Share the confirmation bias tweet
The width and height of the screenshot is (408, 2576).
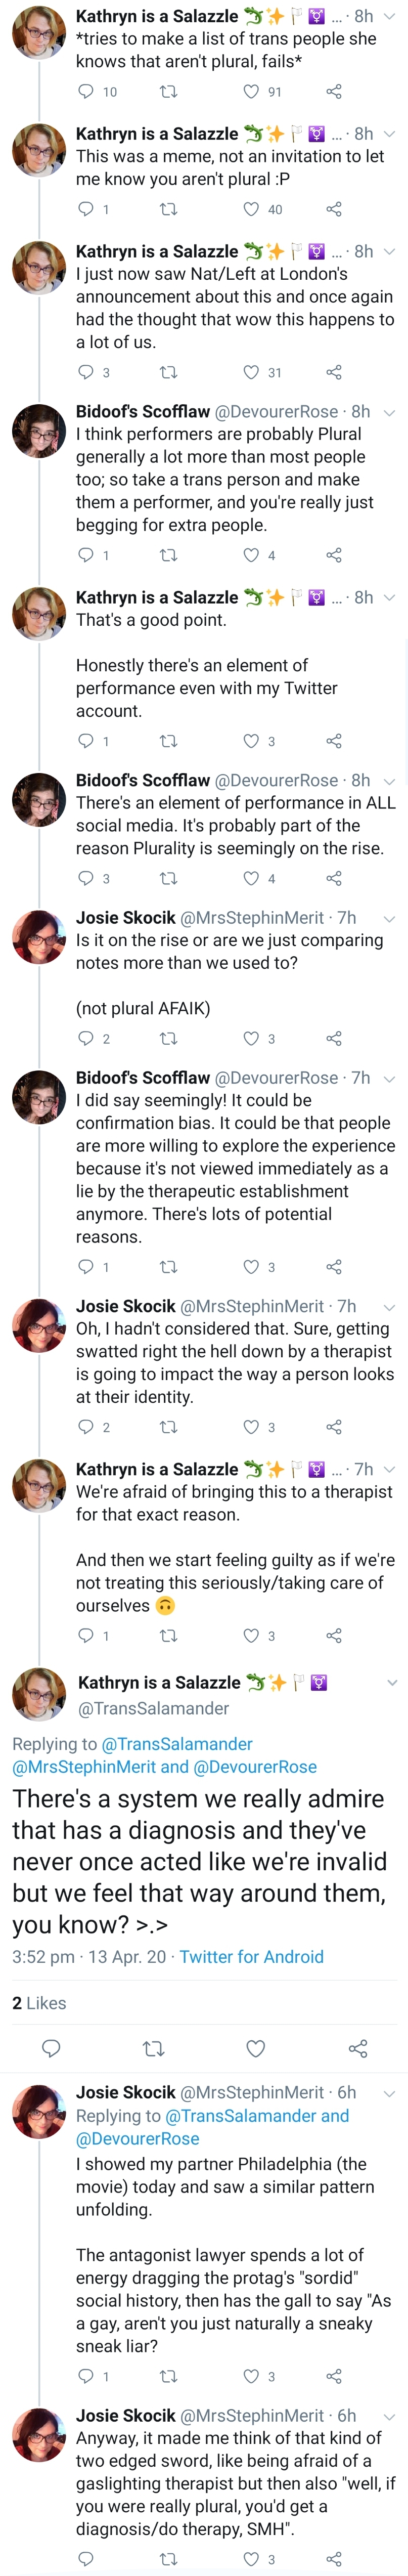[x=334, y=1267]
